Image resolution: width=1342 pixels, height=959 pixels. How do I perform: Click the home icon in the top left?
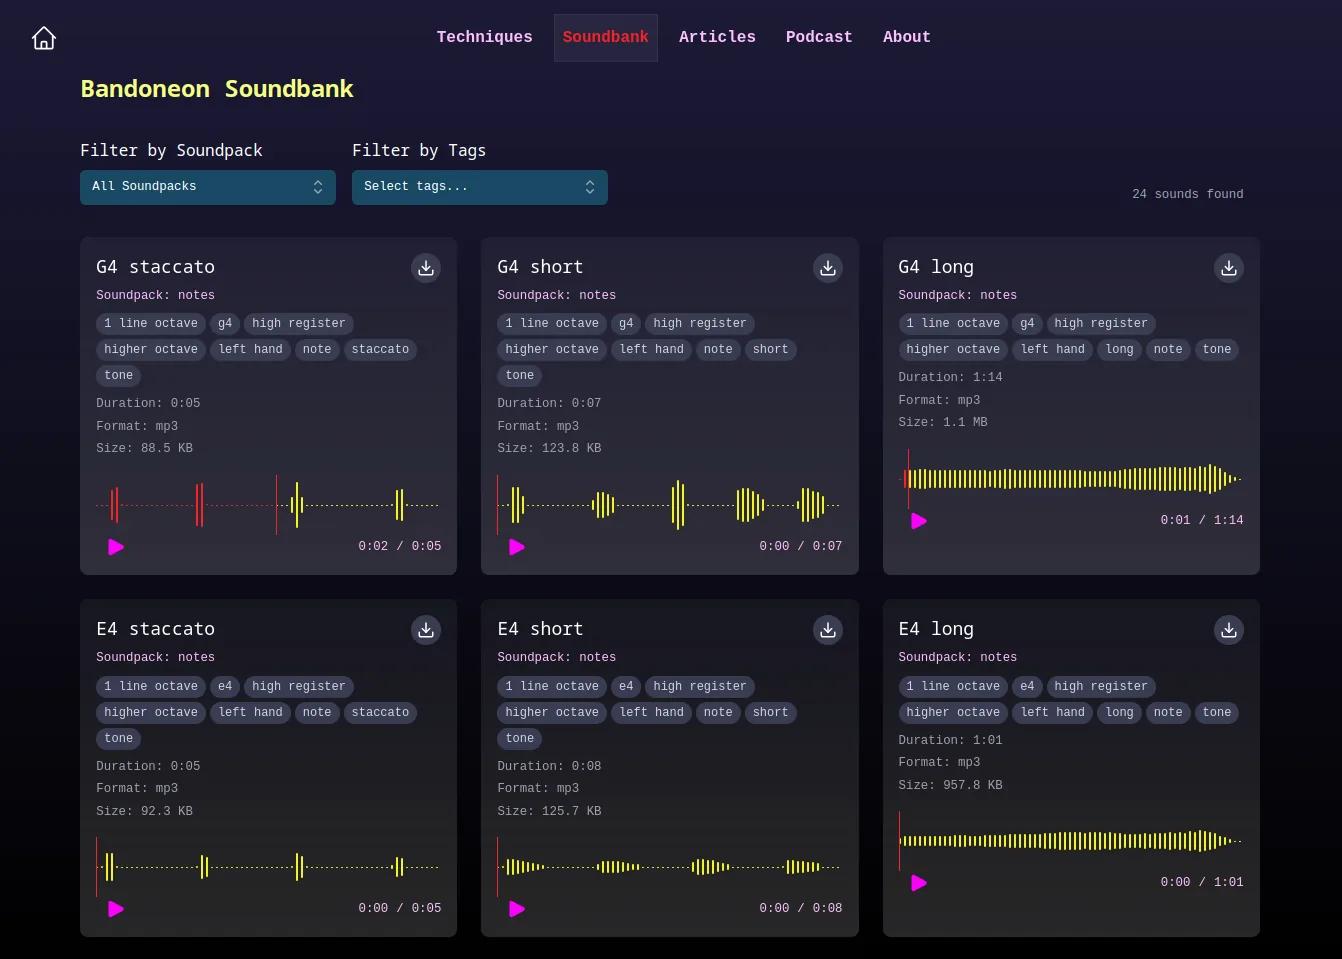43,37
